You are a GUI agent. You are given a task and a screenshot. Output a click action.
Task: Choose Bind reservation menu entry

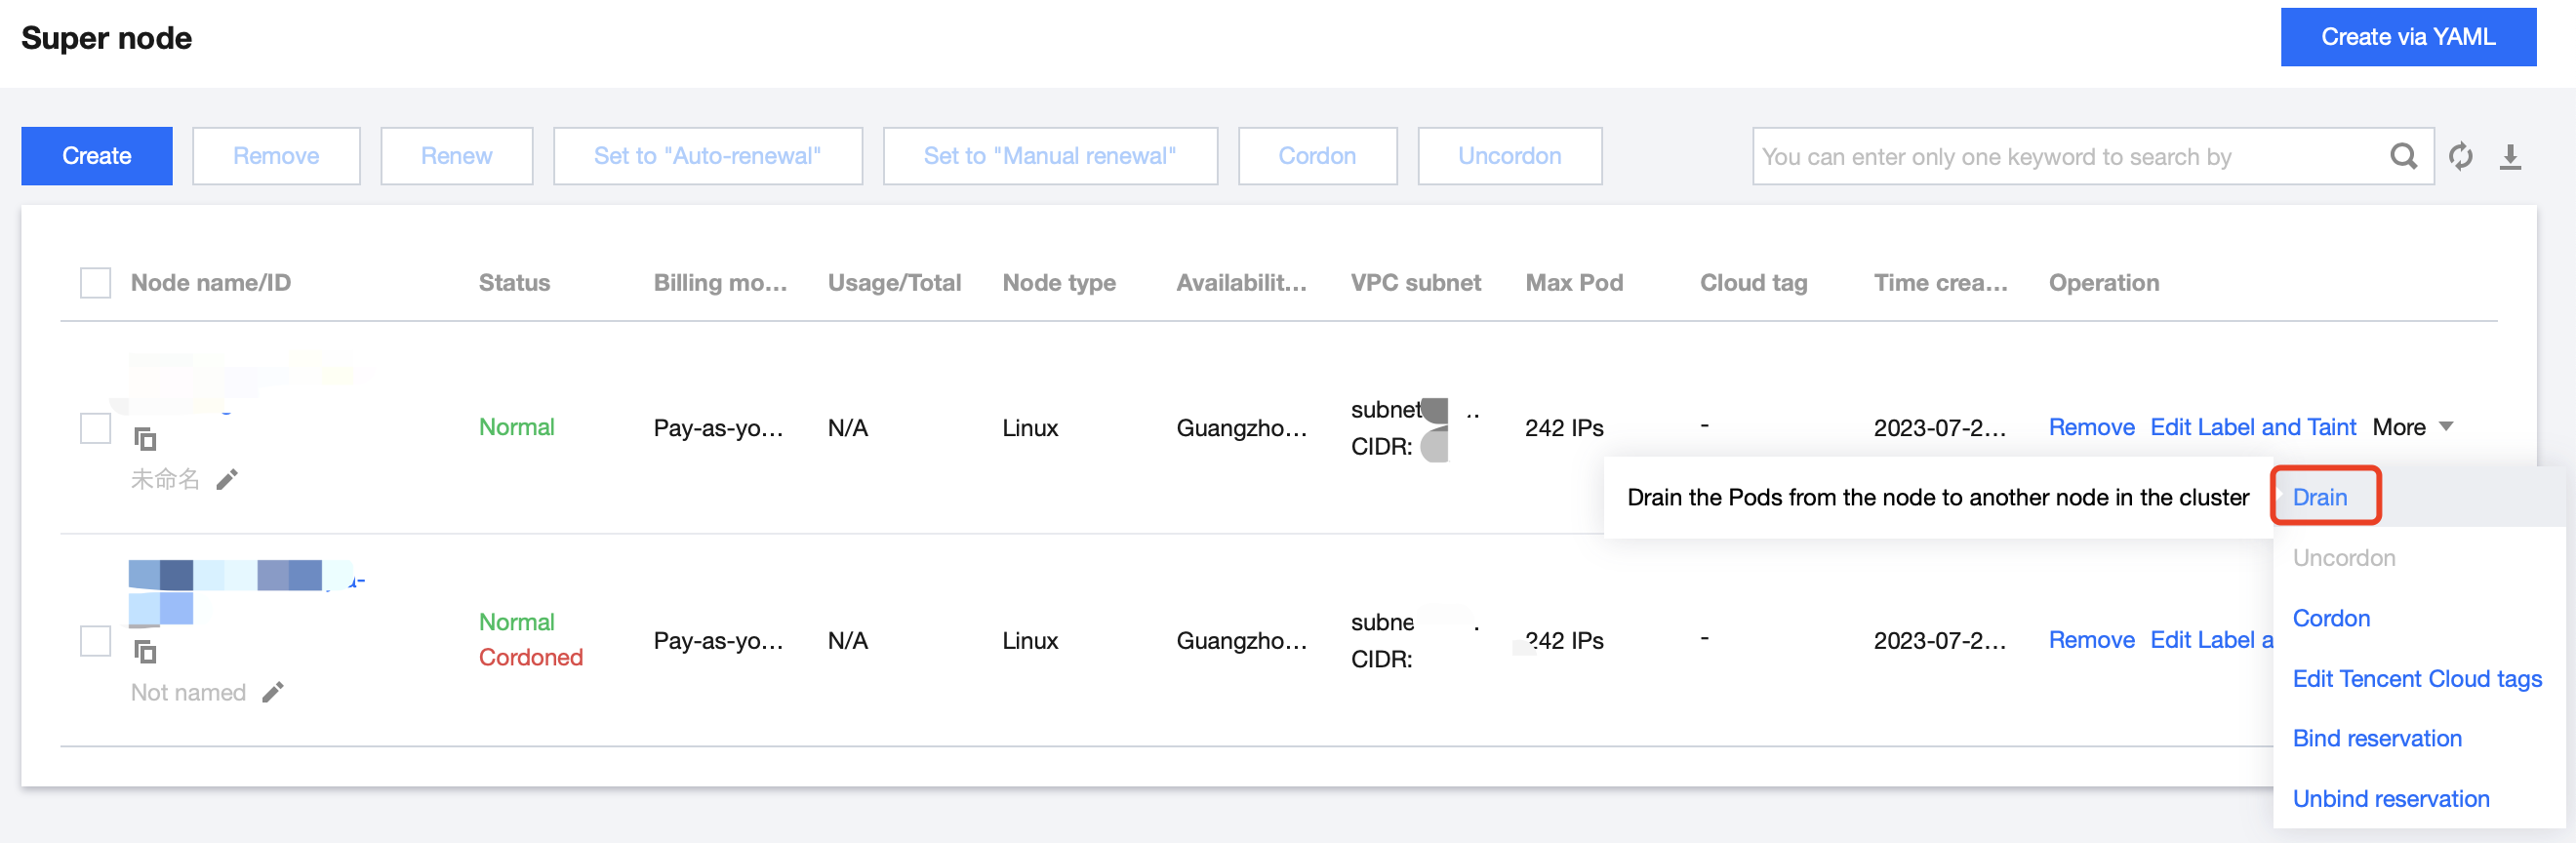click(2376, 738)
